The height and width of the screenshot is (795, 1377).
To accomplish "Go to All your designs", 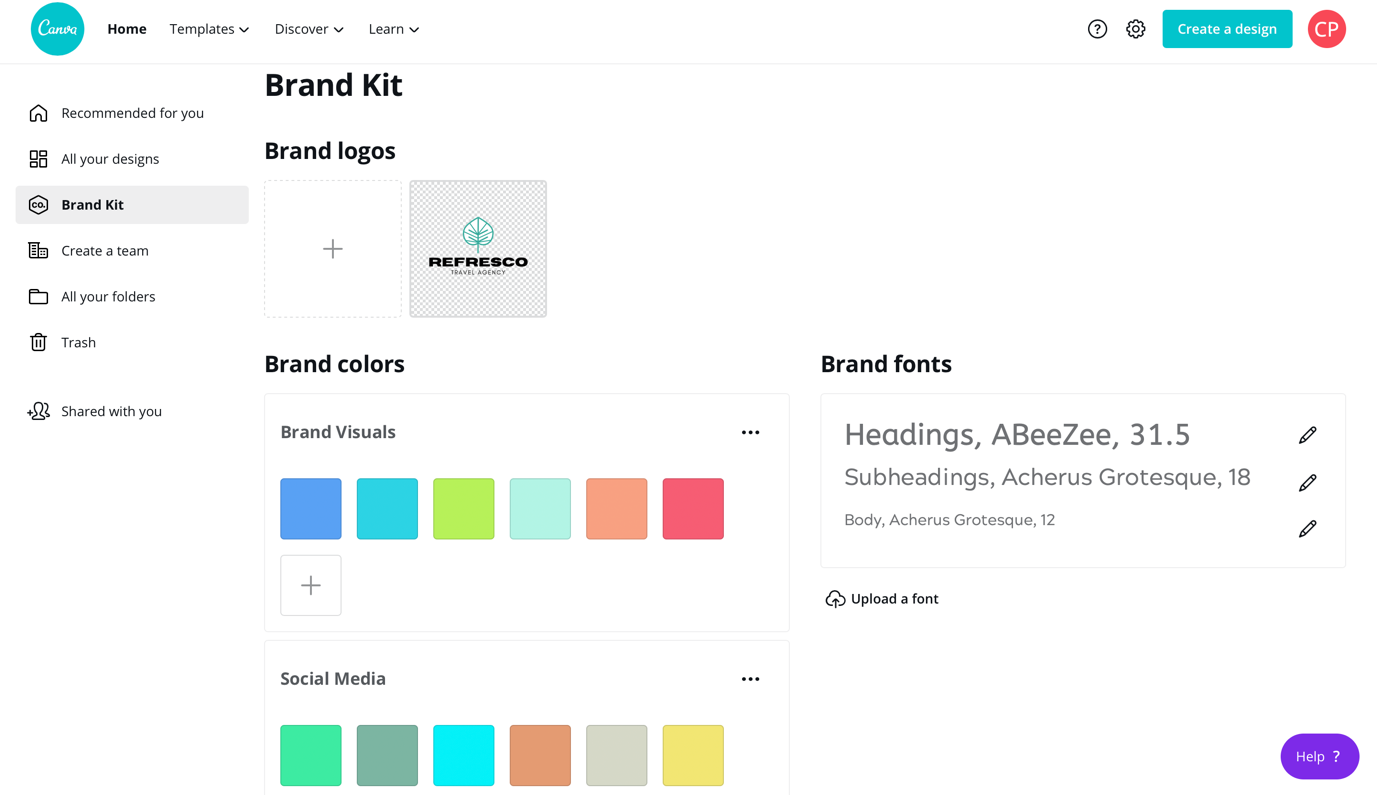I will coord(109,159).
